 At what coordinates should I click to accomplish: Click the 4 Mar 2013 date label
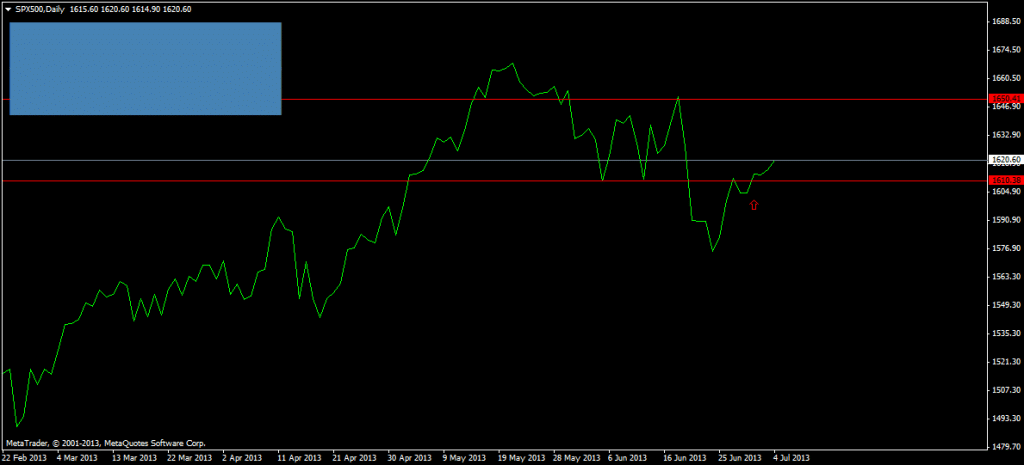pos(79,458)
